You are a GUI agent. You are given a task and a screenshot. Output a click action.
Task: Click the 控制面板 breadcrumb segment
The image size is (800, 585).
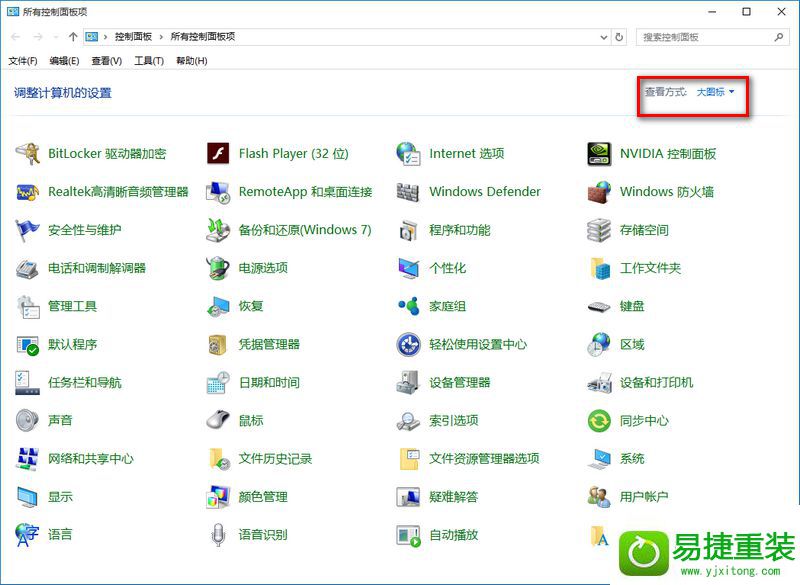(133, 37)
